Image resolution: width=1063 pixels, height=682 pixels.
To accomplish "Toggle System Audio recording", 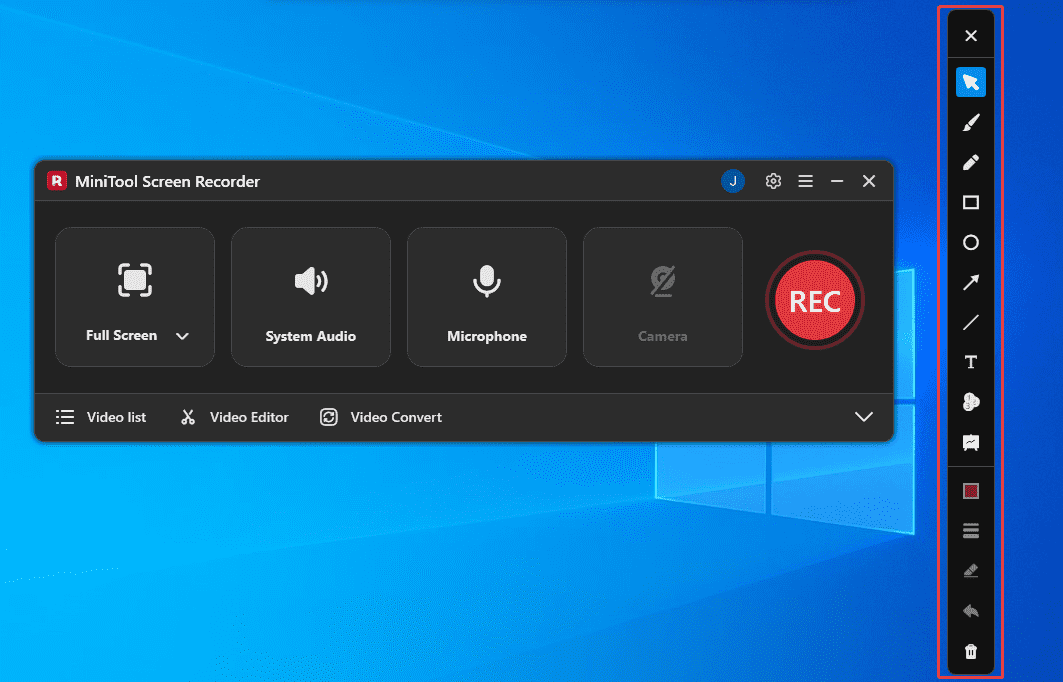I will tap(310, 296).
